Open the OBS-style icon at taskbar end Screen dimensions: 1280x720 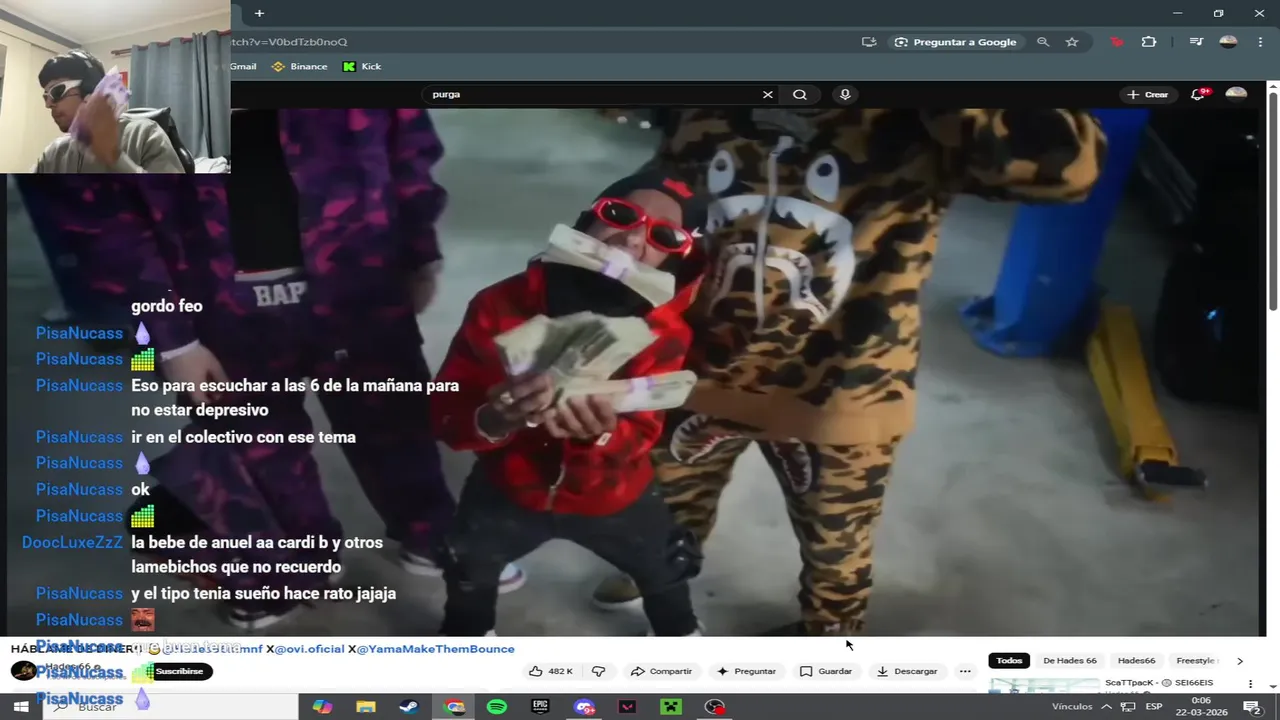click(714, 707)
